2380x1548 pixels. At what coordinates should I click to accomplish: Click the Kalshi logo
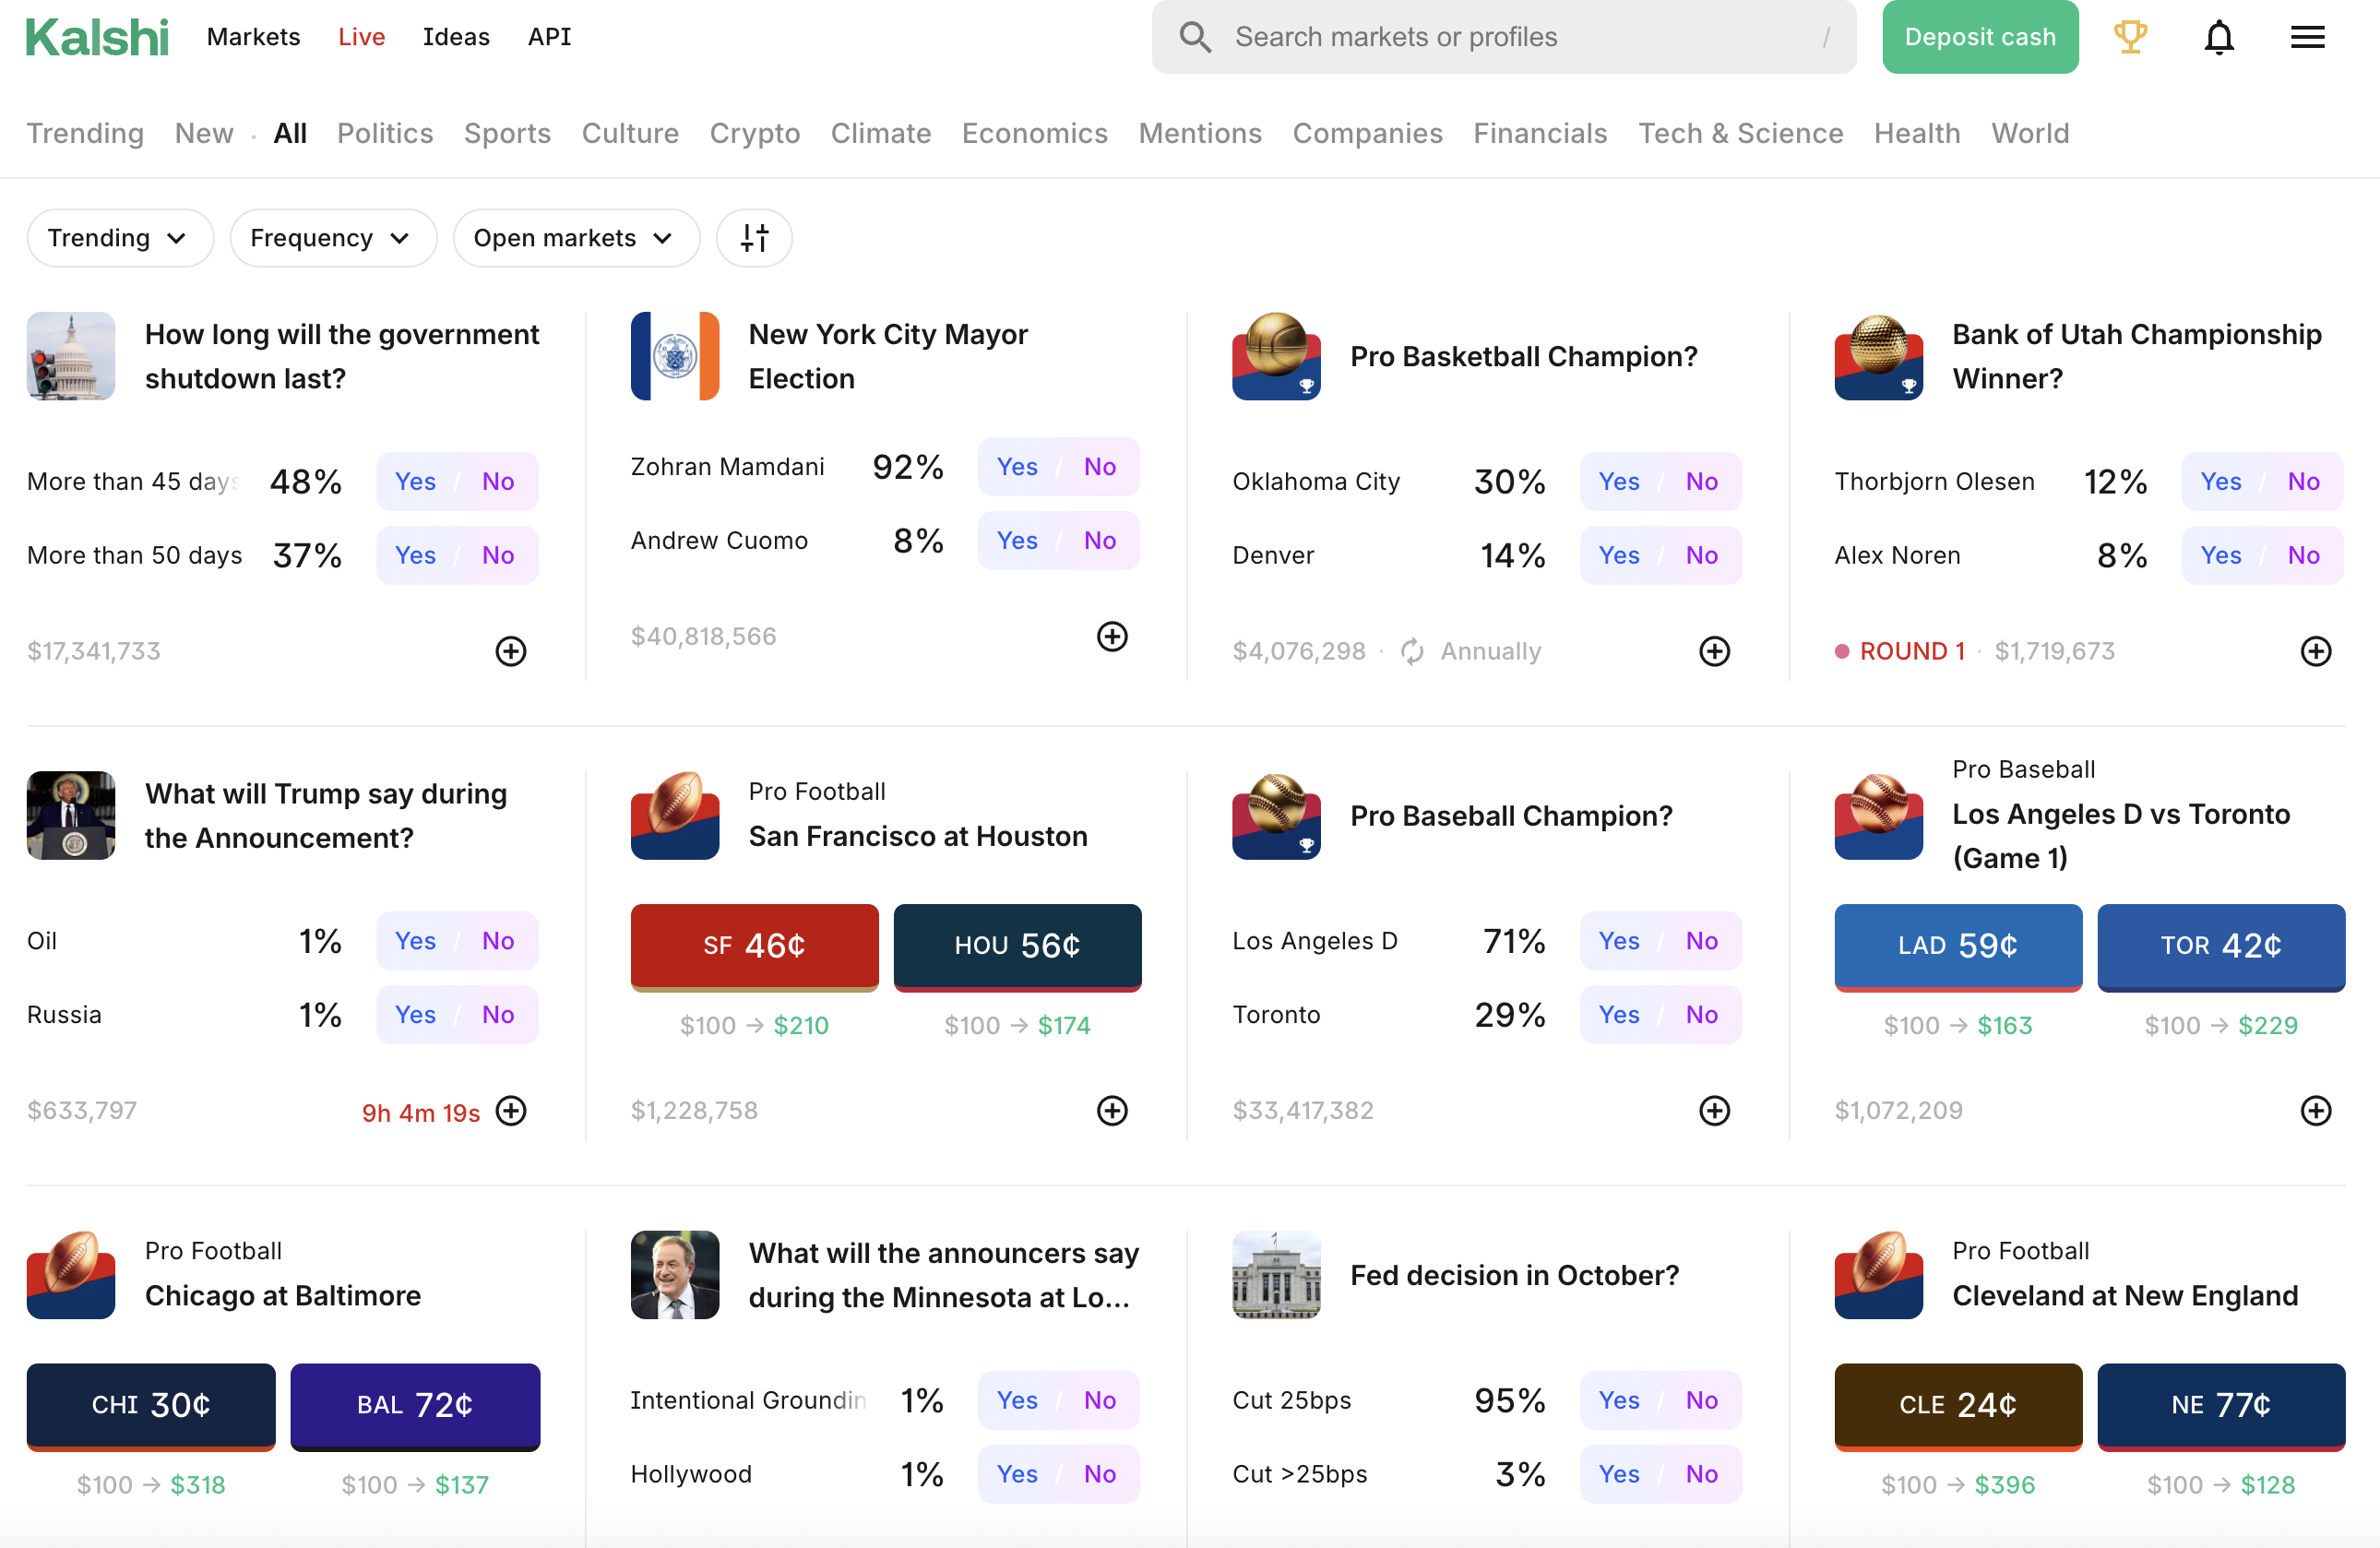(97, 37)
